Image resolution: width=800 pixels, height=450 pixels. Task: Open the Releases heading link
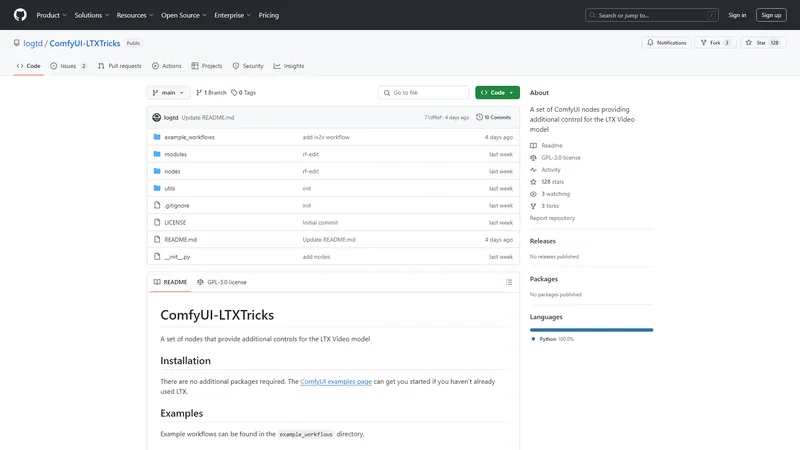[542, 241]
